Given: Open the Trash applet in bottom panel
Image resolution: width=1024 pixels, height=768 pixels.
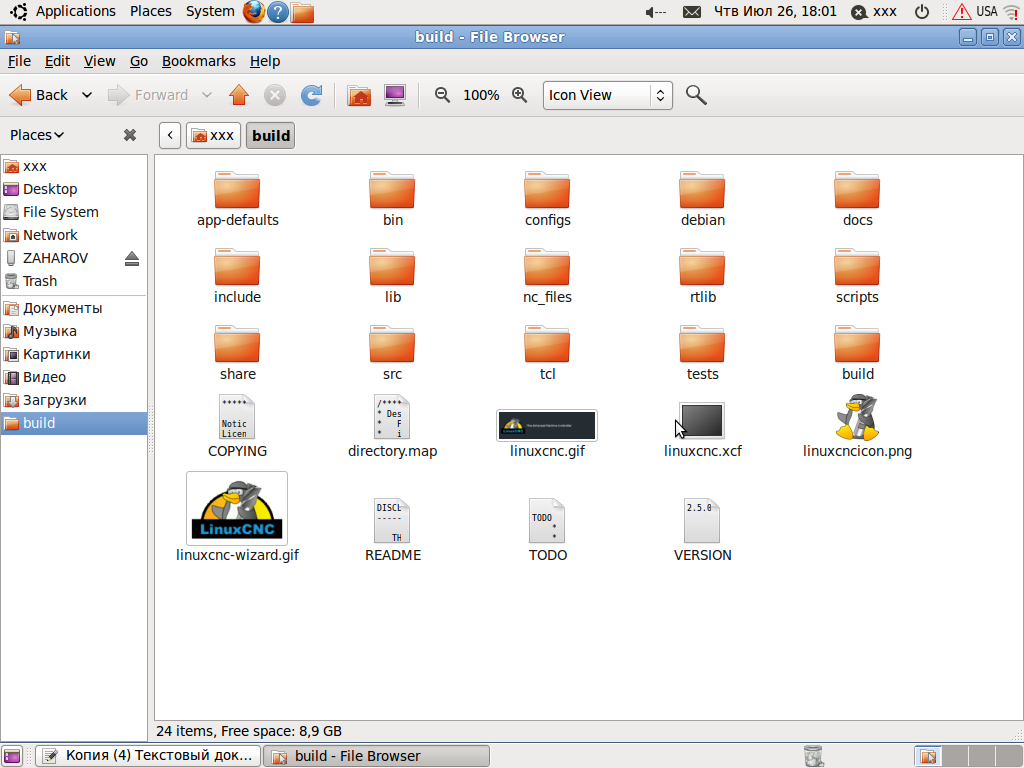Looking at the screenshot, I should tap(813, 756).
